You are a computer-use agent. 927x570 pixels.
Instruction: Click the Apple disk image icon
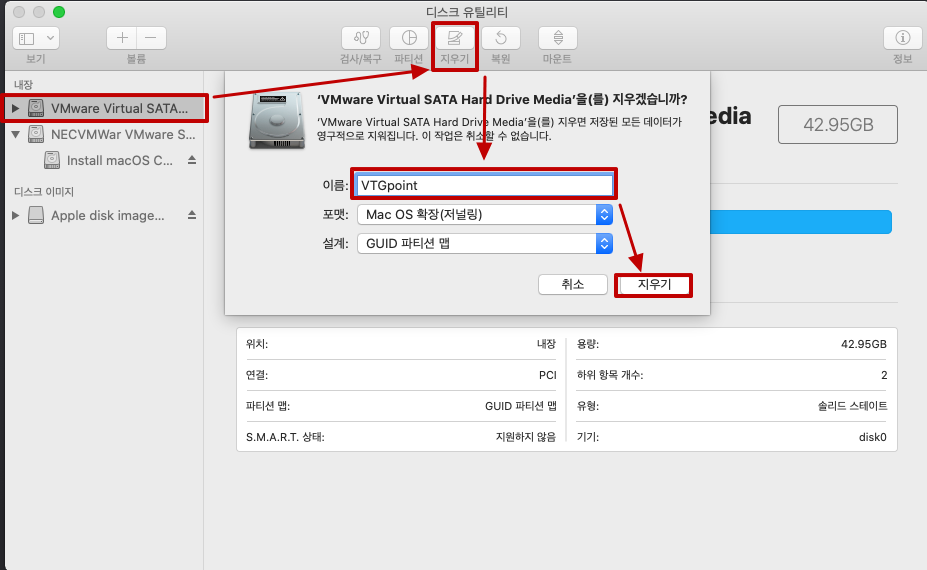click(36, 215)
